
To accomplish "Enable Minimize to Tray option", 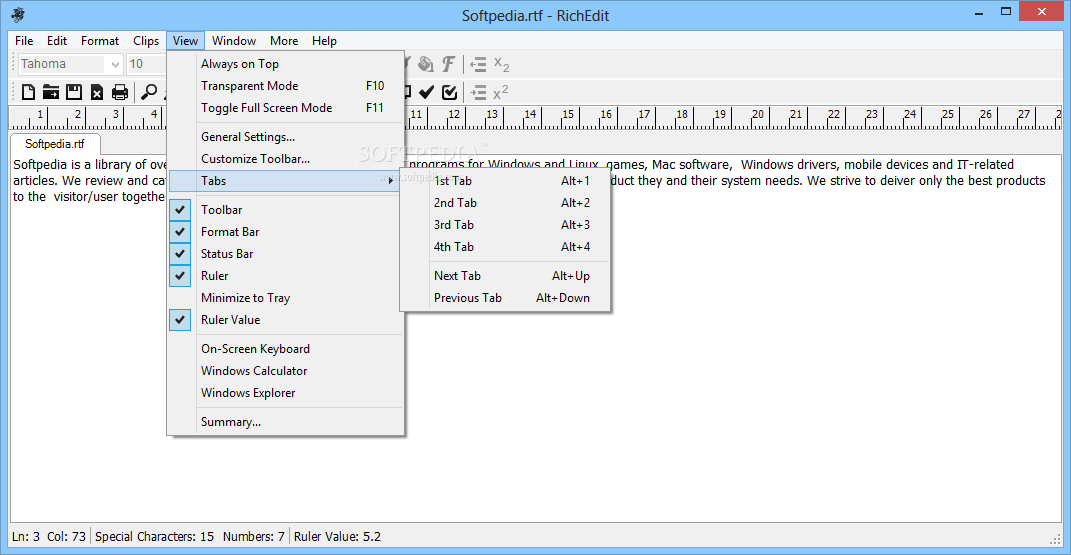I will tap(286, 298).
